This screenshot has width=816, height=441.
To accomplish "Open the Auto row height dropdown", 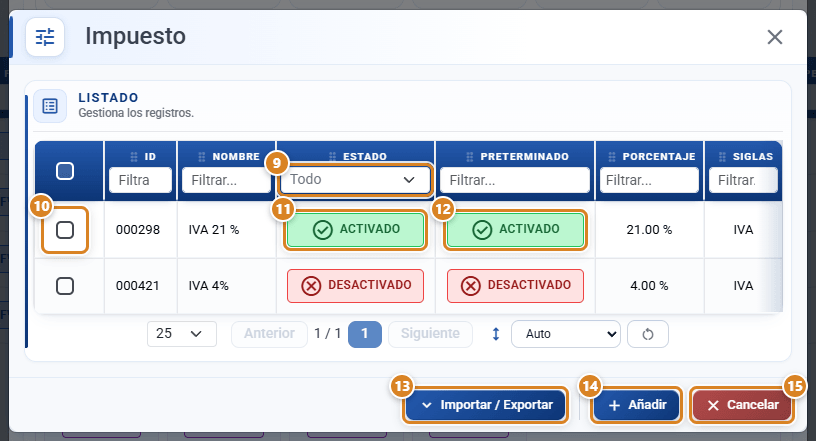I will (x=566, y=334).
